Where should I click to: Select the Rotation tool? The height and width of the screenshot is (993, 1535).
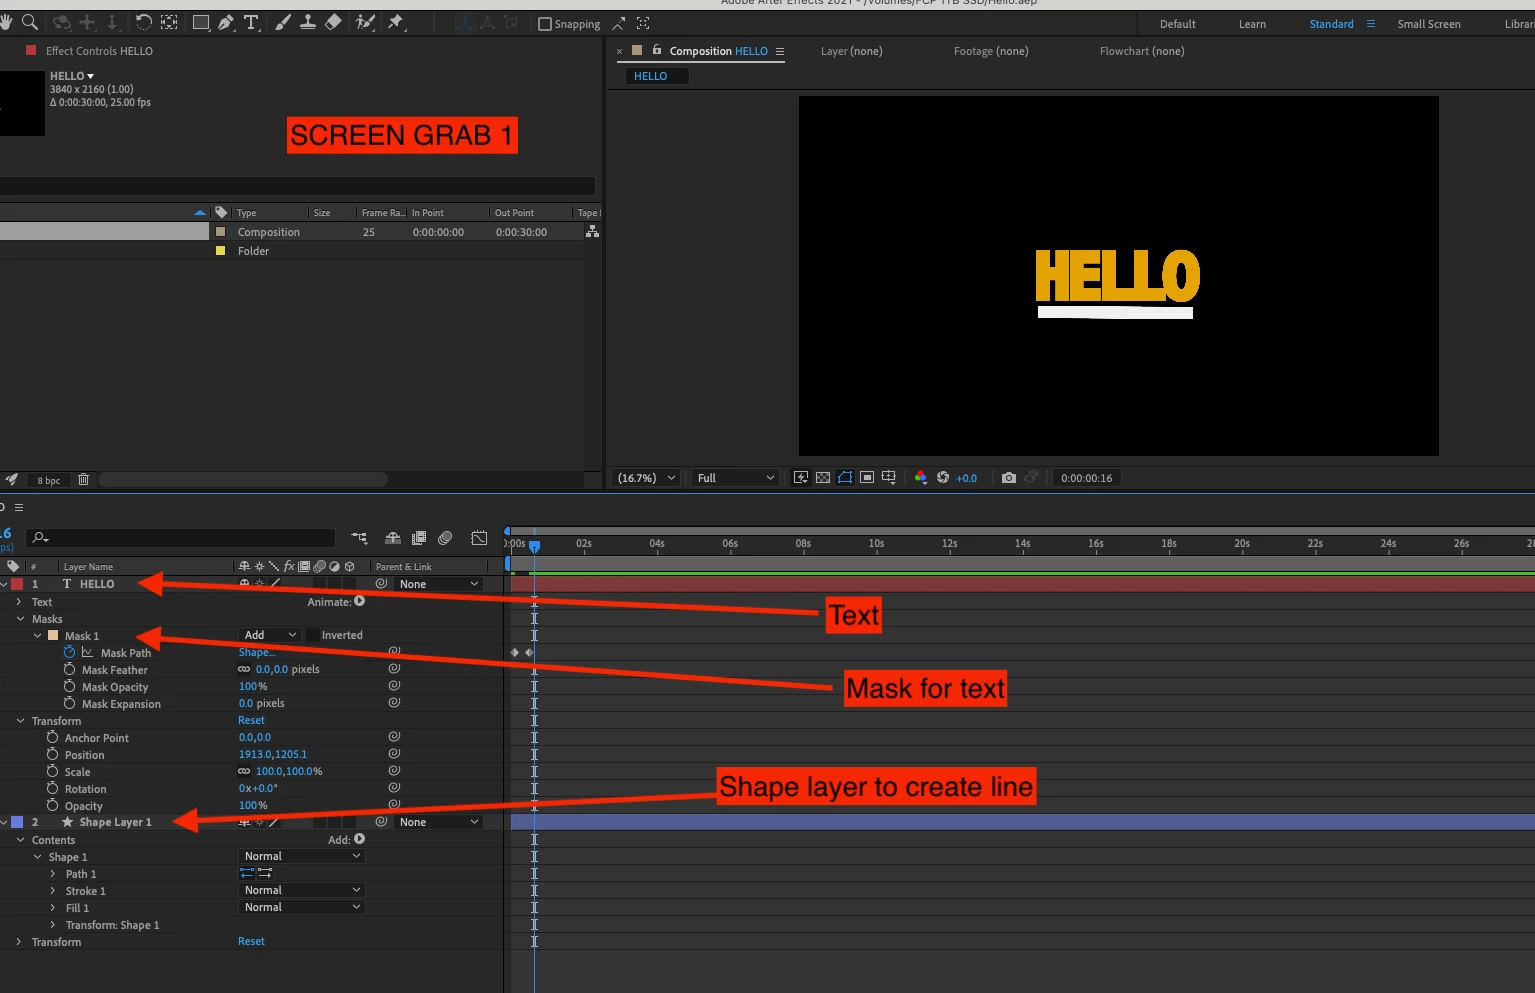tap(143, 22)
